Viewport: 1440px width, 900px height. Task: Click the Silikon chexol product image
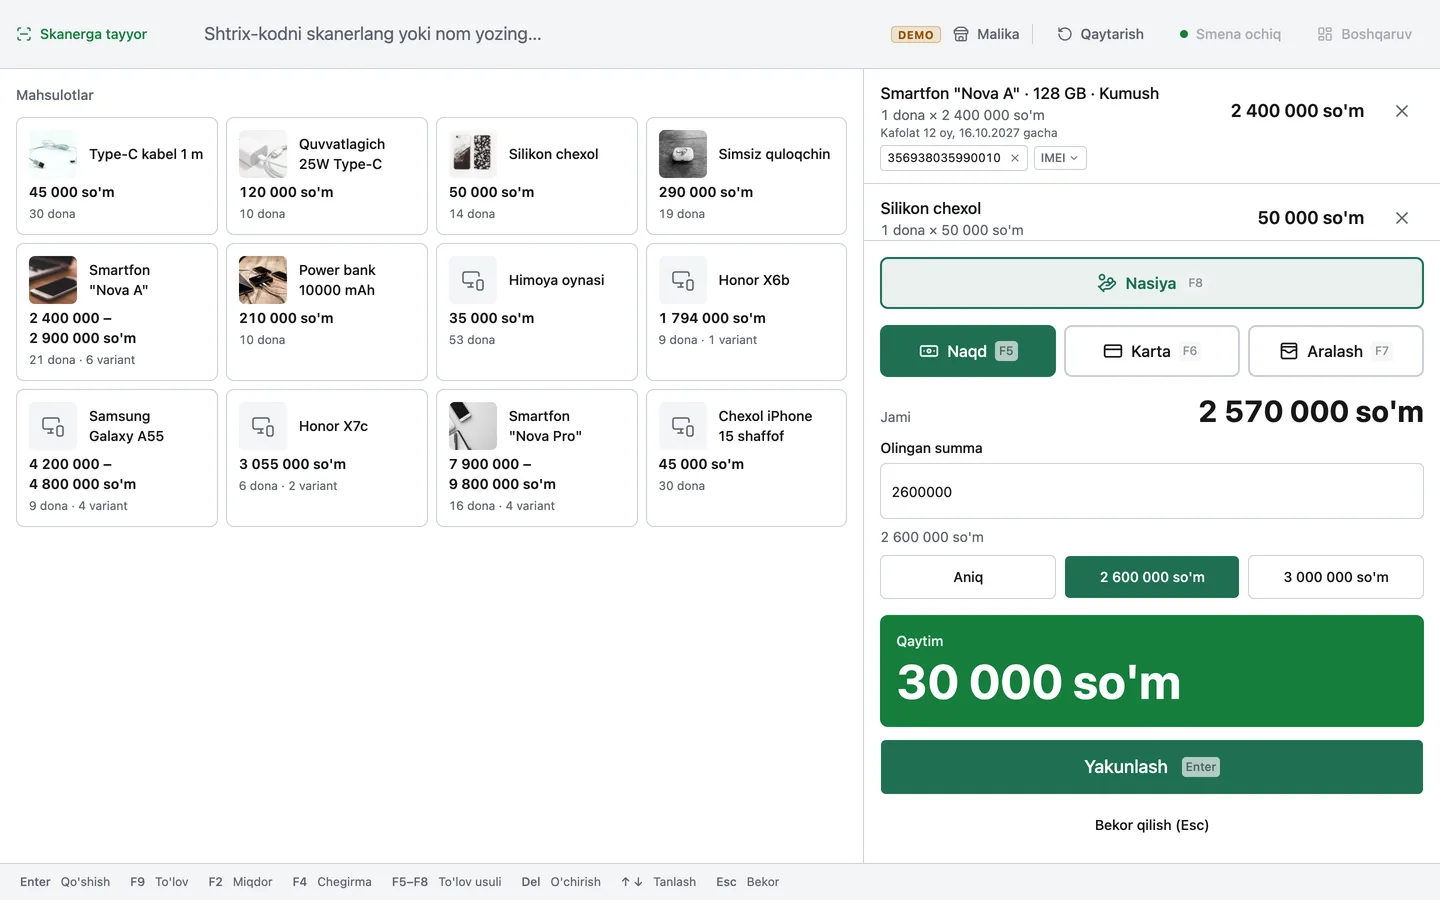click(473, 154)
